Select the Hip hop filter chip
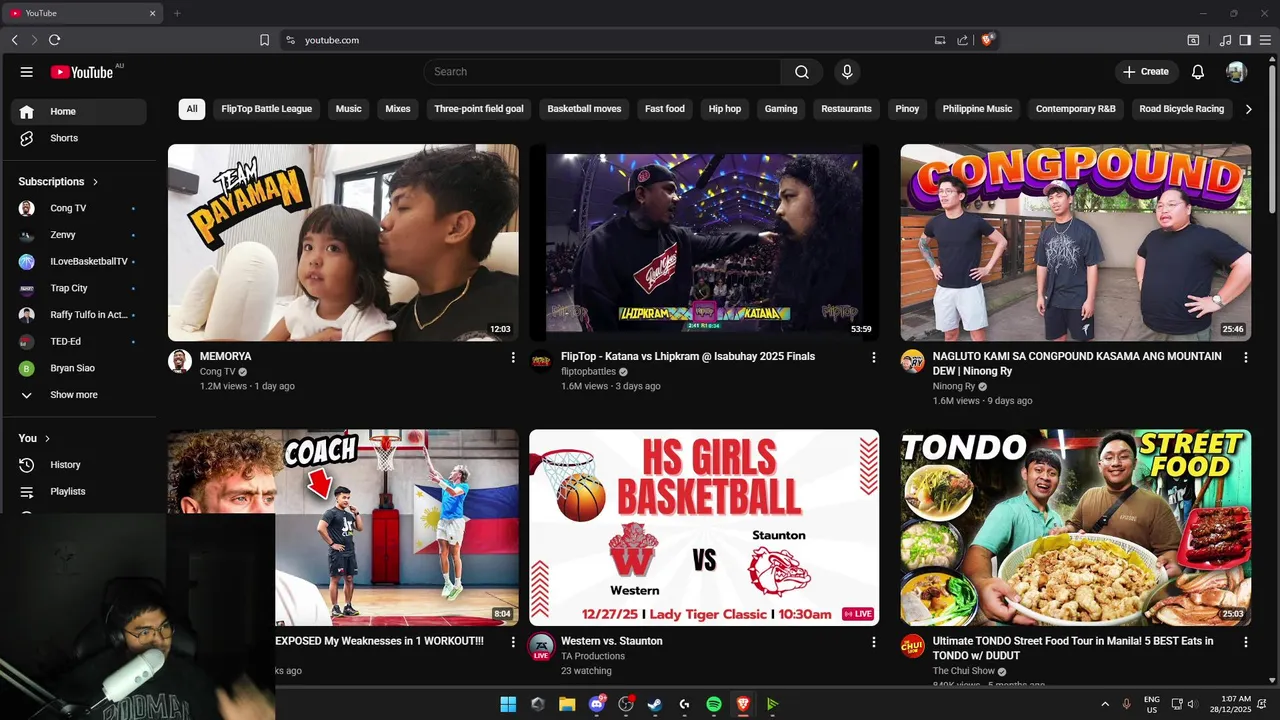1280x720 pixels. (x=725, y=109)
